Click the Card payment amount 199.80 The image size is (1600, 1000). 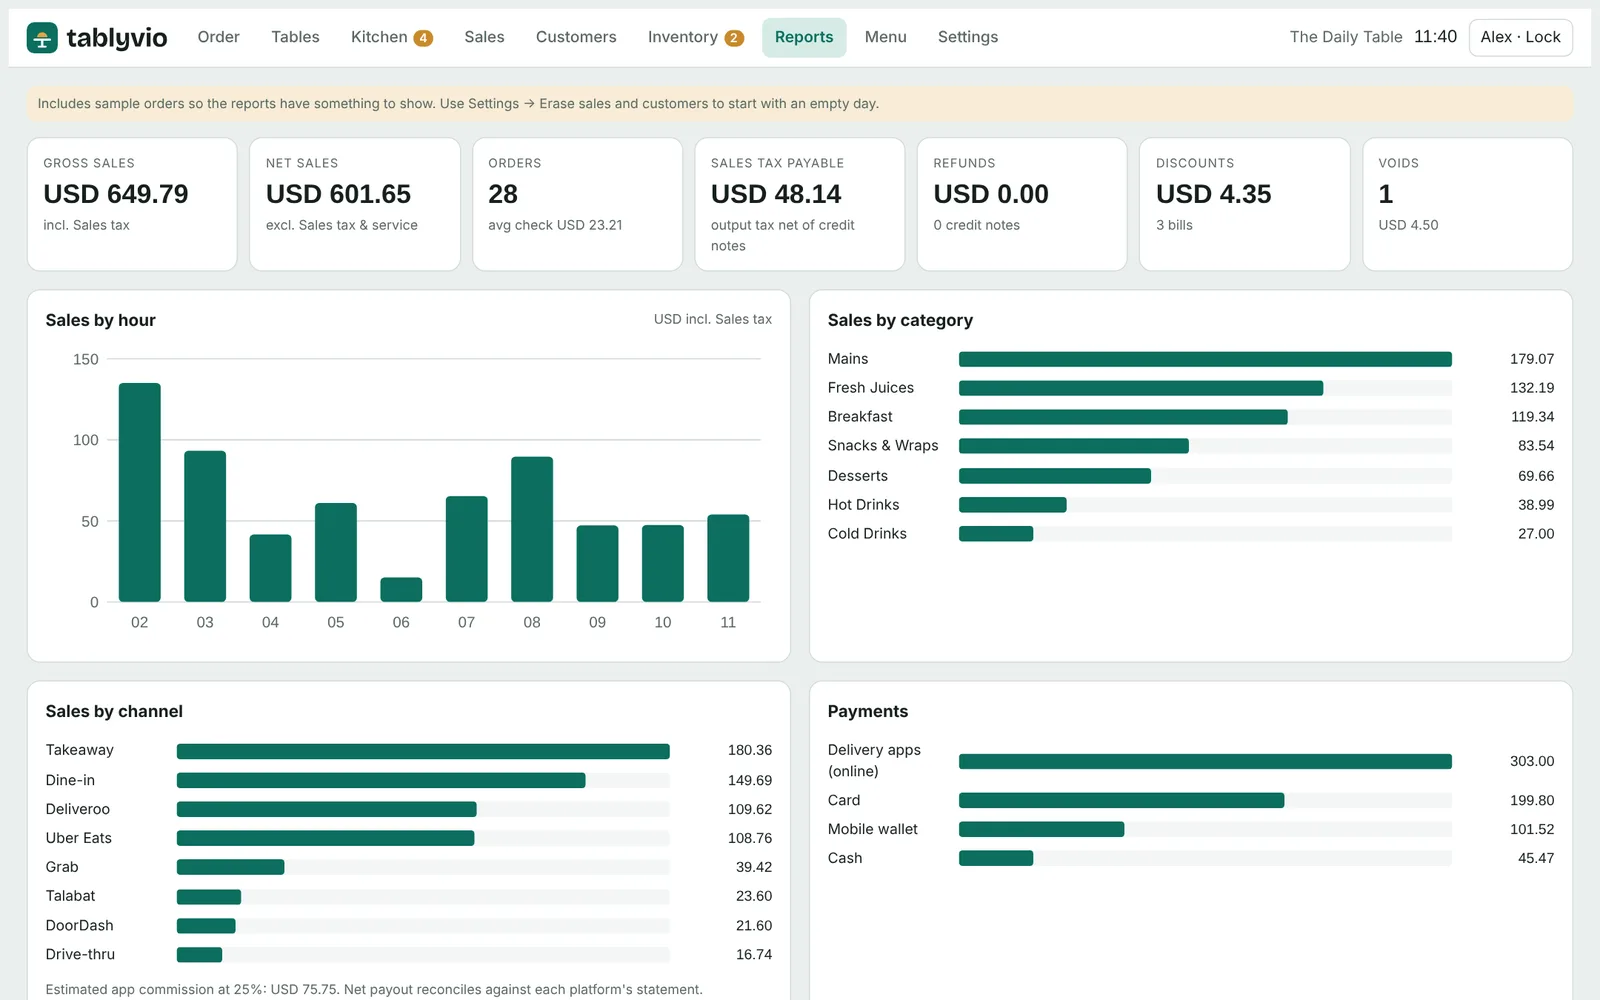[1532, 801]
